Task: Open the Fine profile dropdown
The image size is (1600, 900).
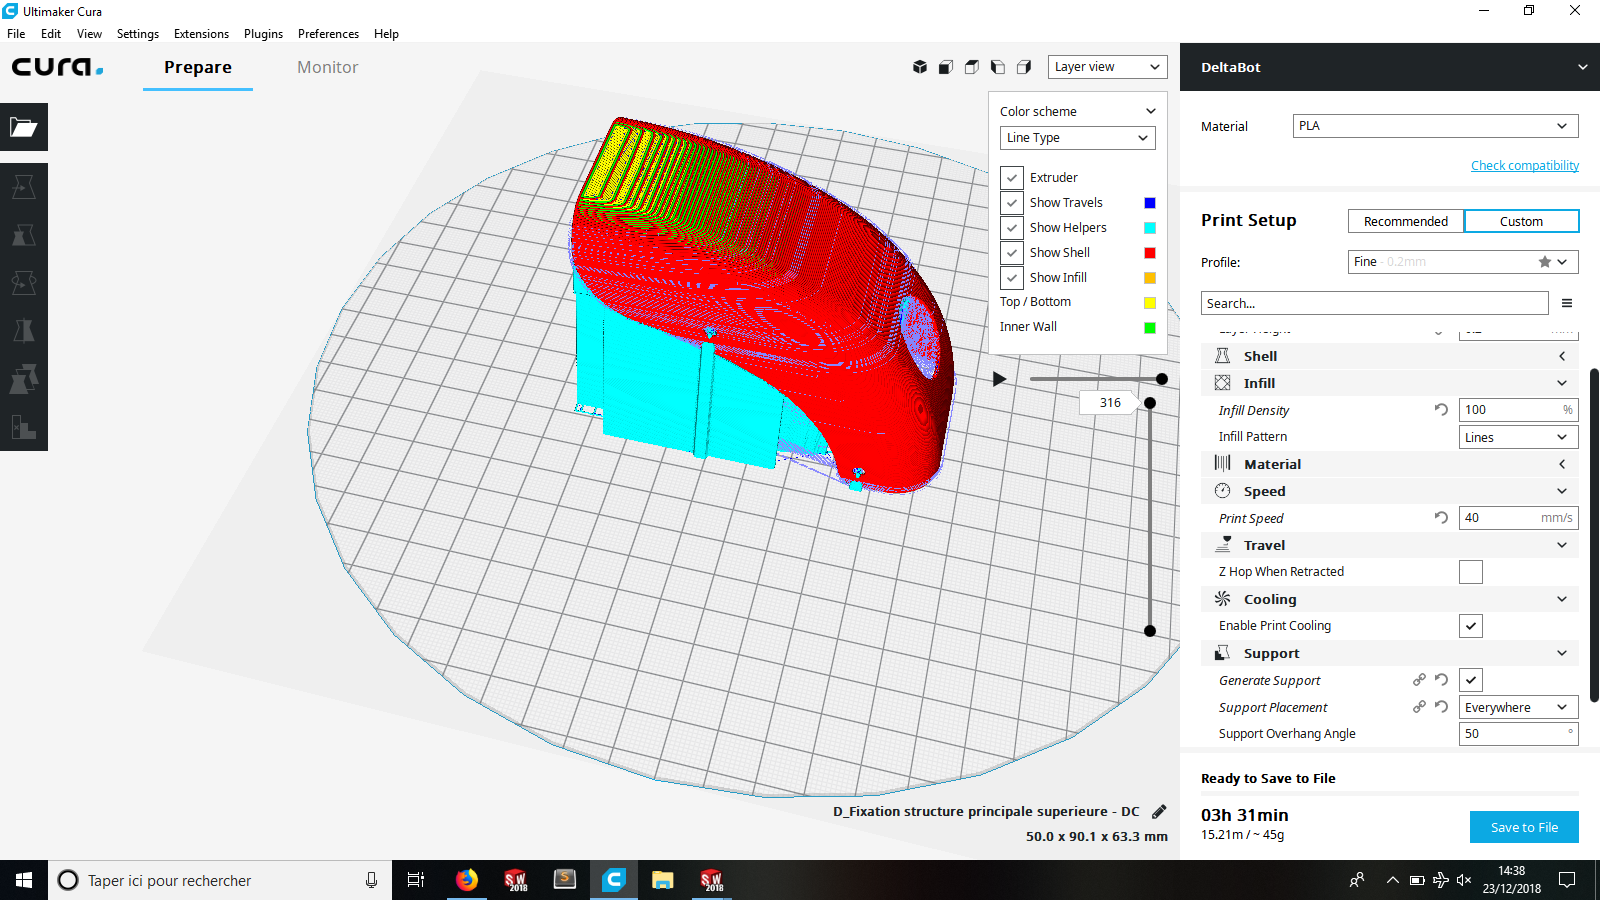Action: (1463, 262)
